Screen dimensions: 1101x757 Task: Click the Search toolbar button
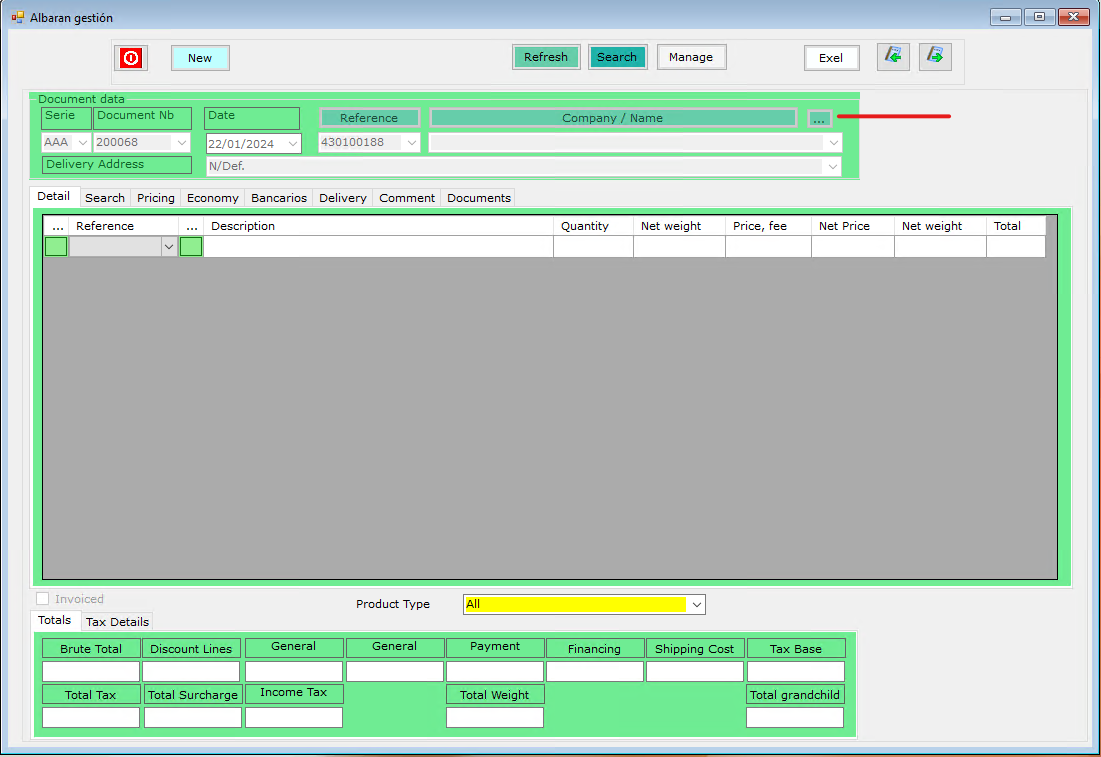click(x=617, y=57)
